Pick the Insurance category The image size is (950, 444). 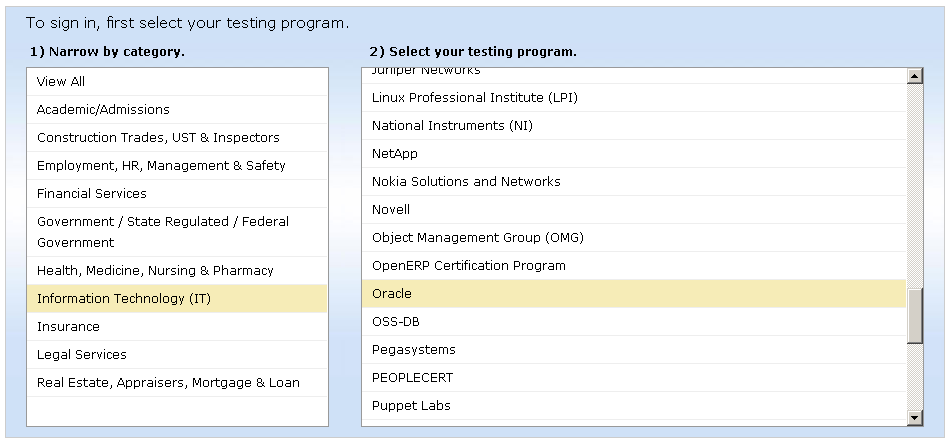68,327
